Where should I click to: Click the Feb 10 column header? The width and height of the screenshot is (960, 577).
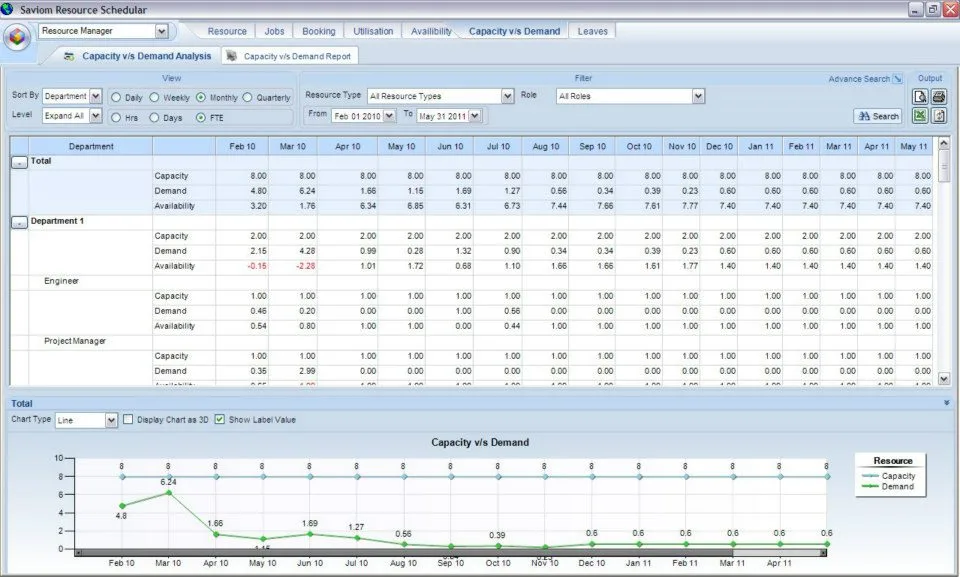coord(242,146)
